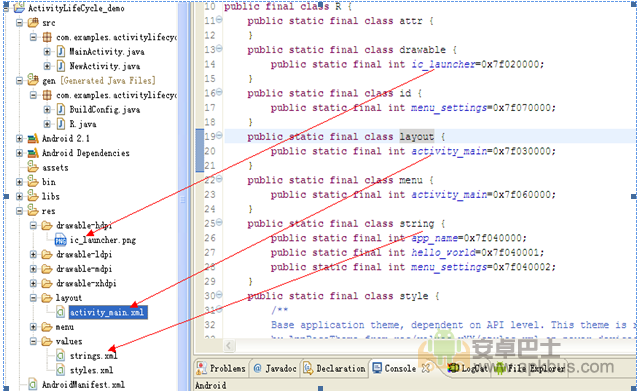This screenshot has width=637, height=391.
Task: Open the Javadoc tab
Action: (x=275, y=368)
